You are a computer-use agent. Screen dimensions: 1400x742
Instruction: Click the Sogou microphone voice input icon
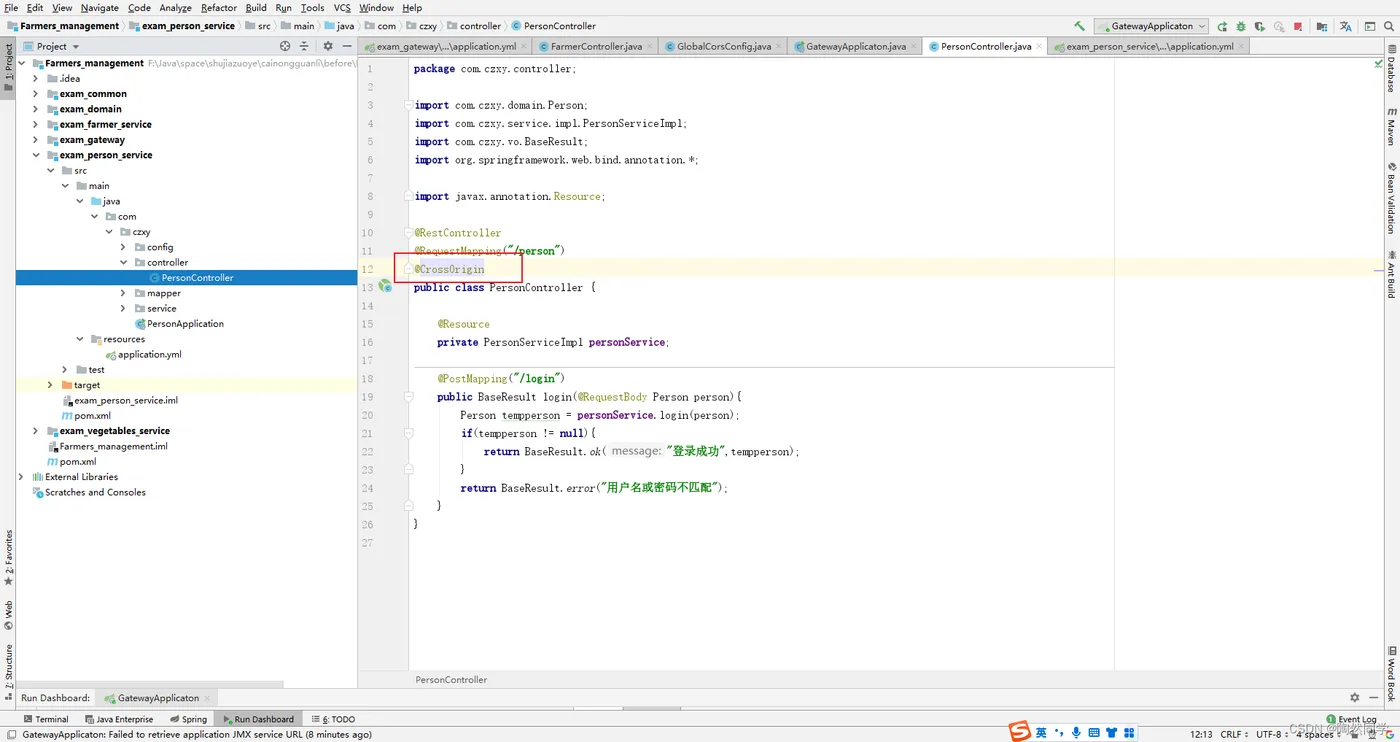[x=1076, y=733]
